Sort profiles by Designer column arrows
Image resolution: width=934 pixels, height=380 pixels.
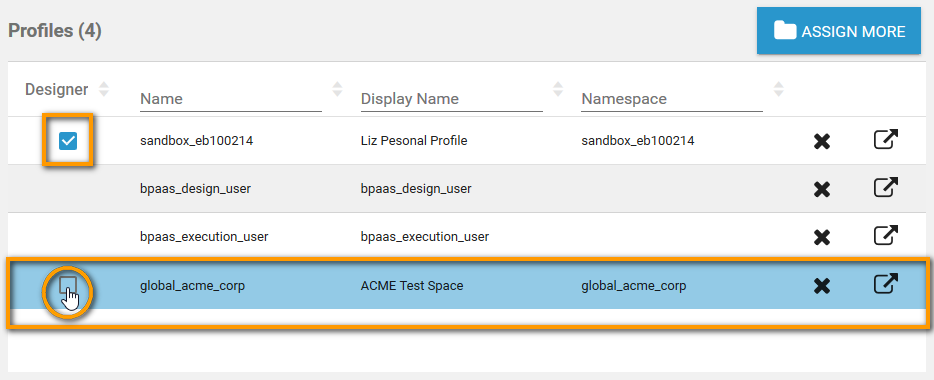click(x=104, y=89)
